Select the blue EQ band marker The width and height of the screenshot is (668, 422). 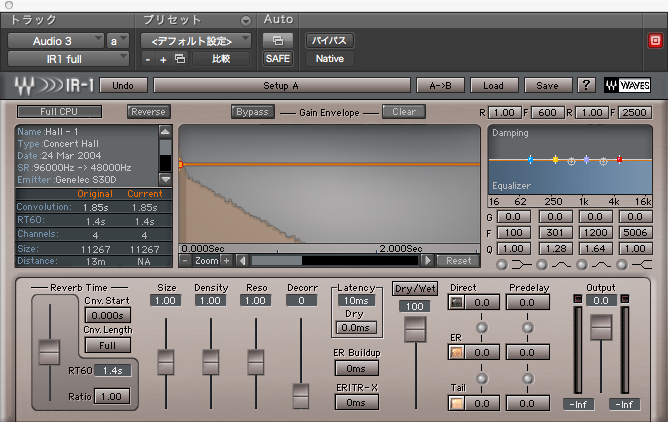530,160
